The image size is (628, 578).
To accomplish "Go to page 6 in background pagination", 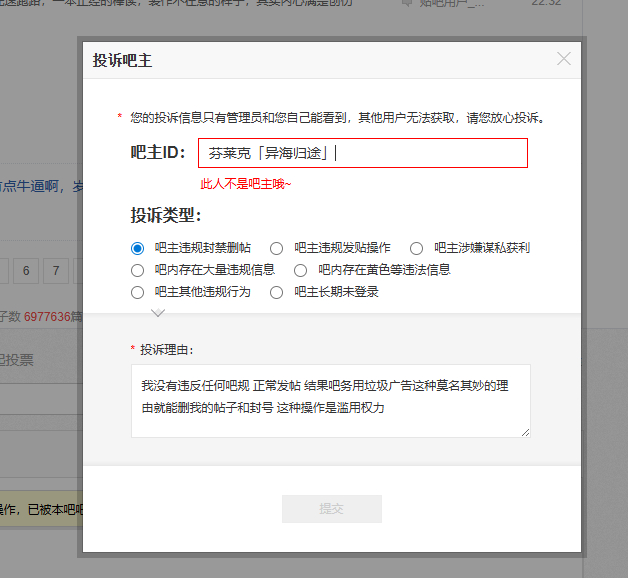I will 26,271.
